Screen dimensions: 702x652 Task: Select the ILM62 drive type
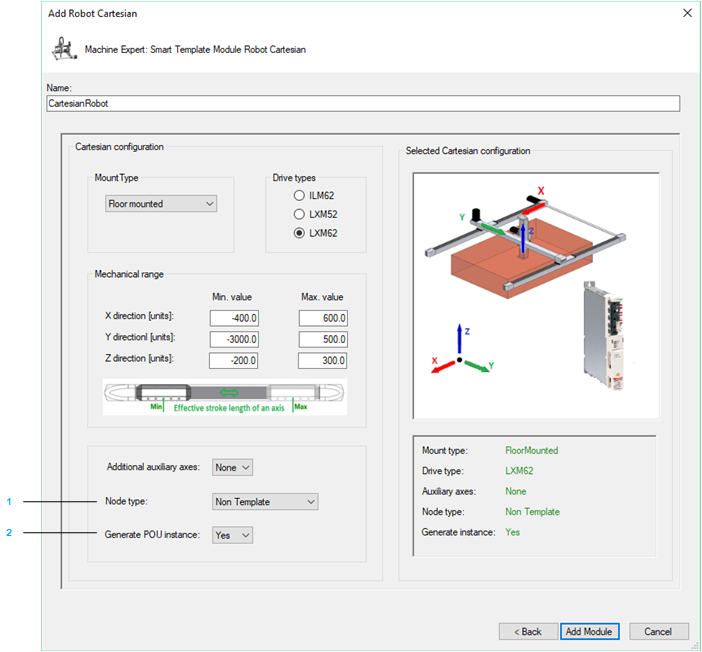pyautogui.click(x=299, y=195)
